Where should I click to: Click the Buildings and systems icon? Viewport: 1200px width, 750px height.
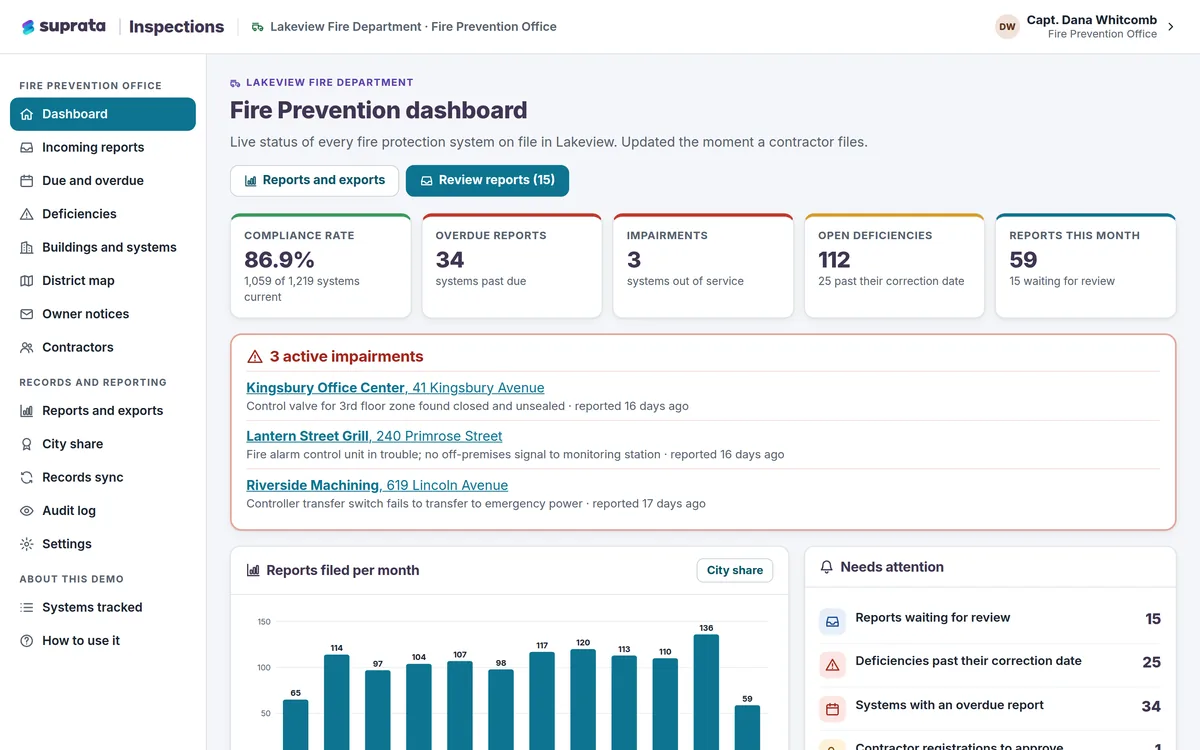[x=27, y=247]
